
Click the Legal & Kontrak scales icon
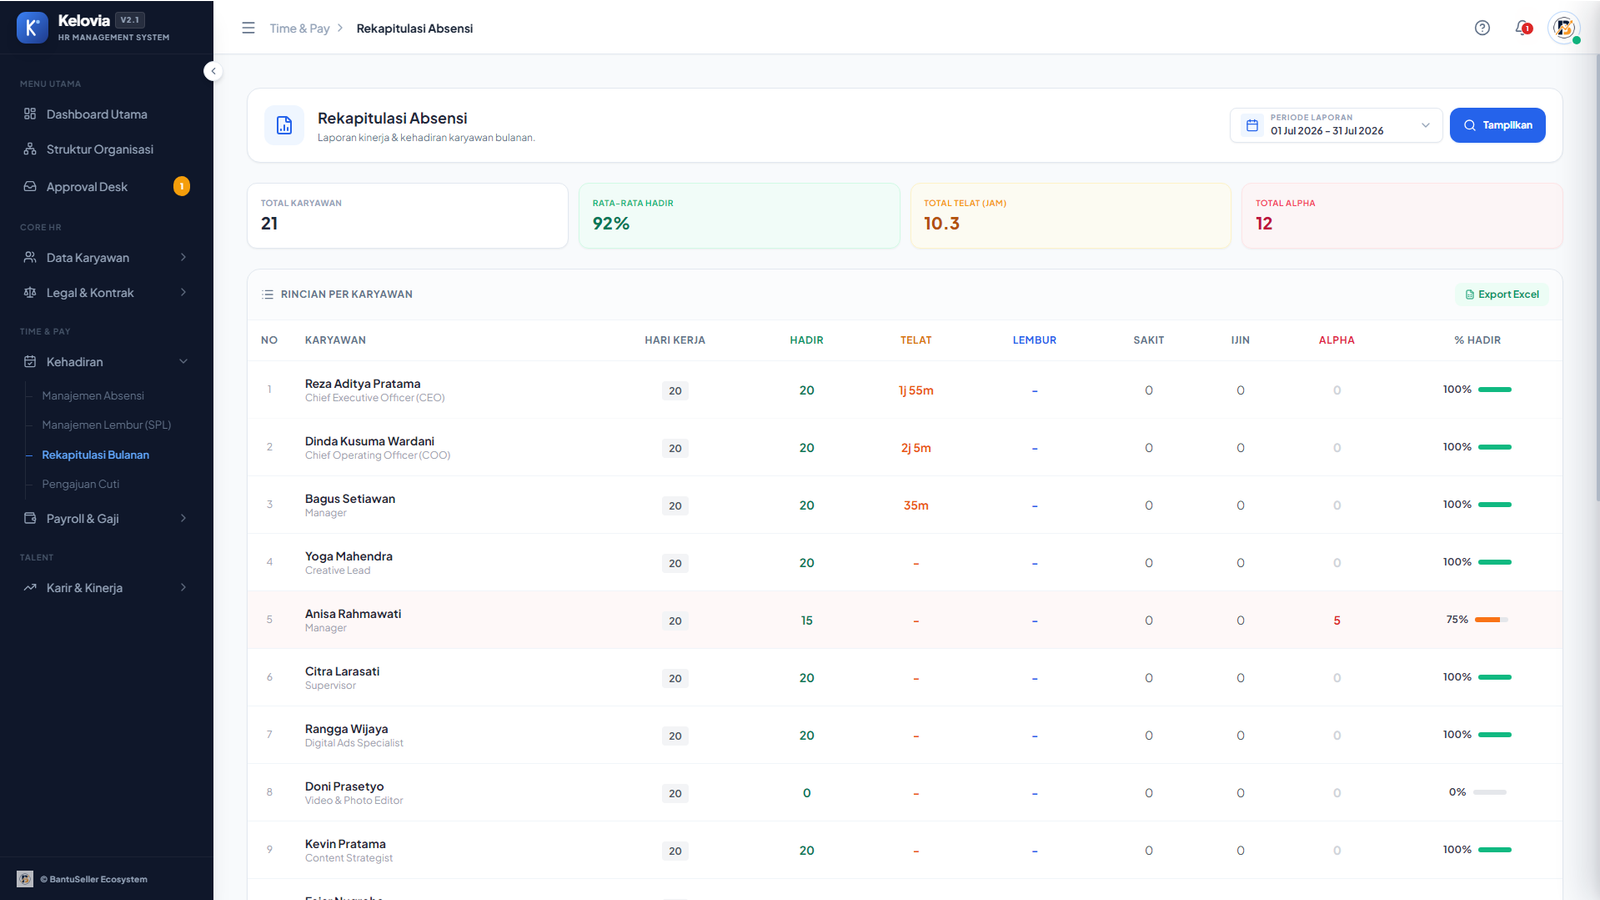click(x=30, y=293)
